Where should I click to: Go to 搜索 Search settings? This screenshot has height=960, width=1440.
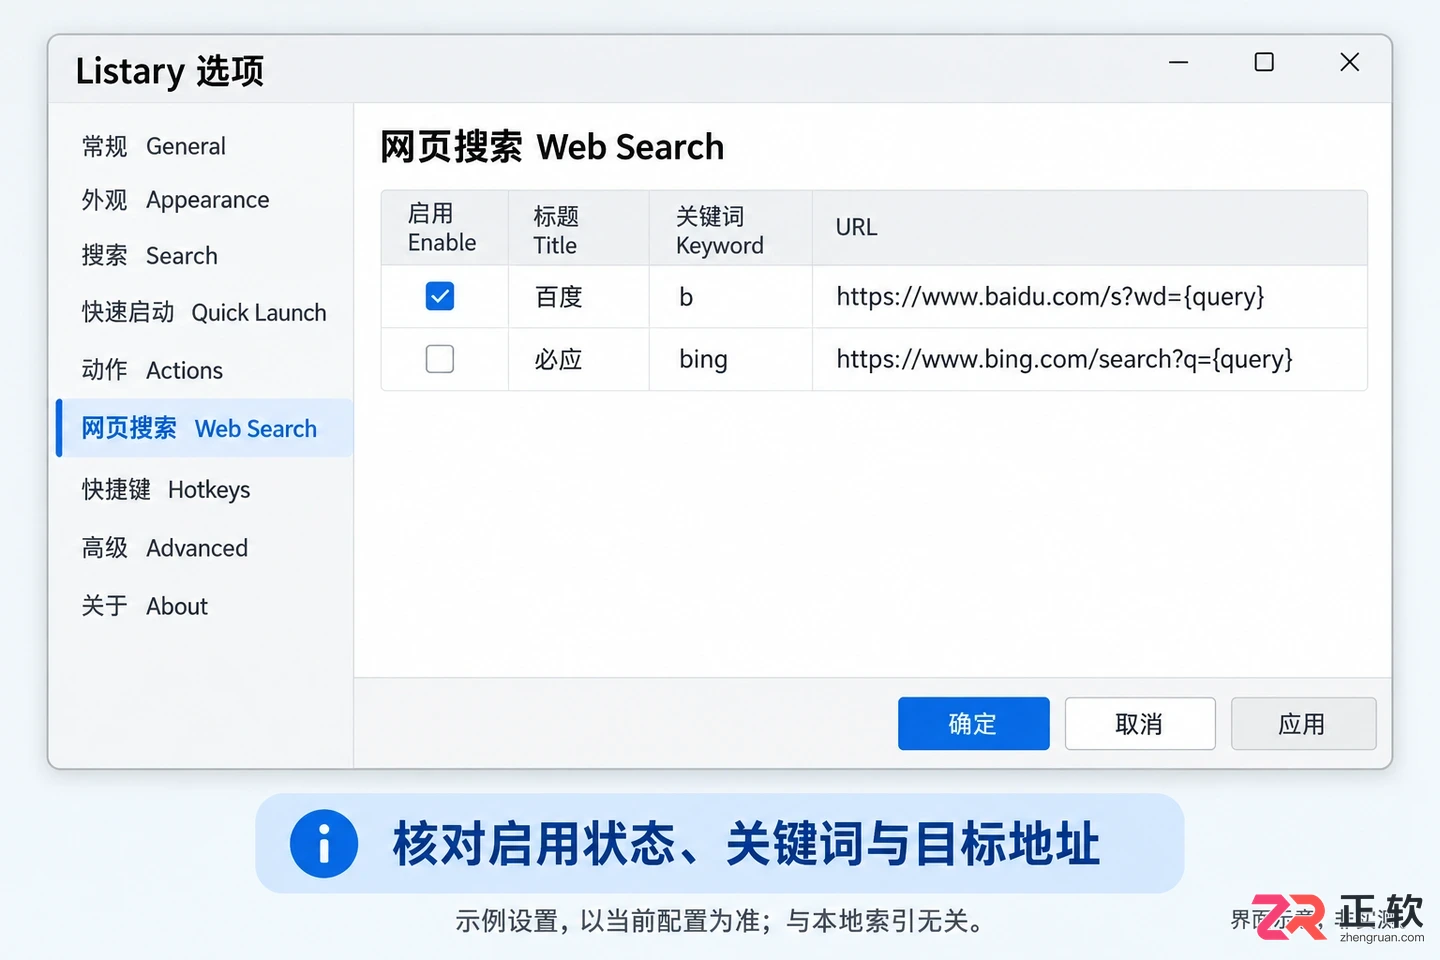[x=150, y=256]
